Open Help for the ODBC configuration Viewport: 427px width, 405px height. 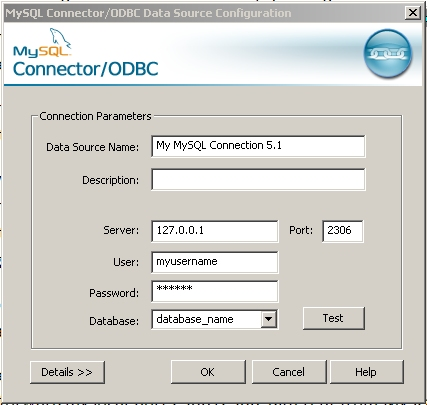click(367, 372)
